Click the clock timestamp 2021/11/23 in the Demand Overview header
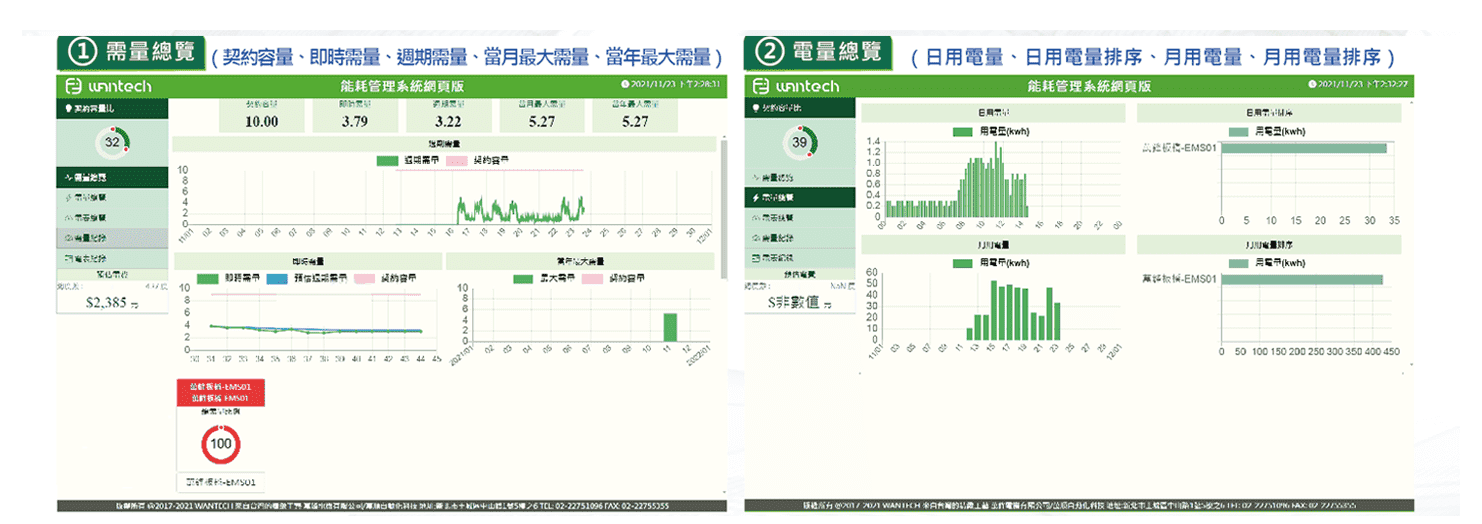1482x524 pixels. tap(669, 84)
